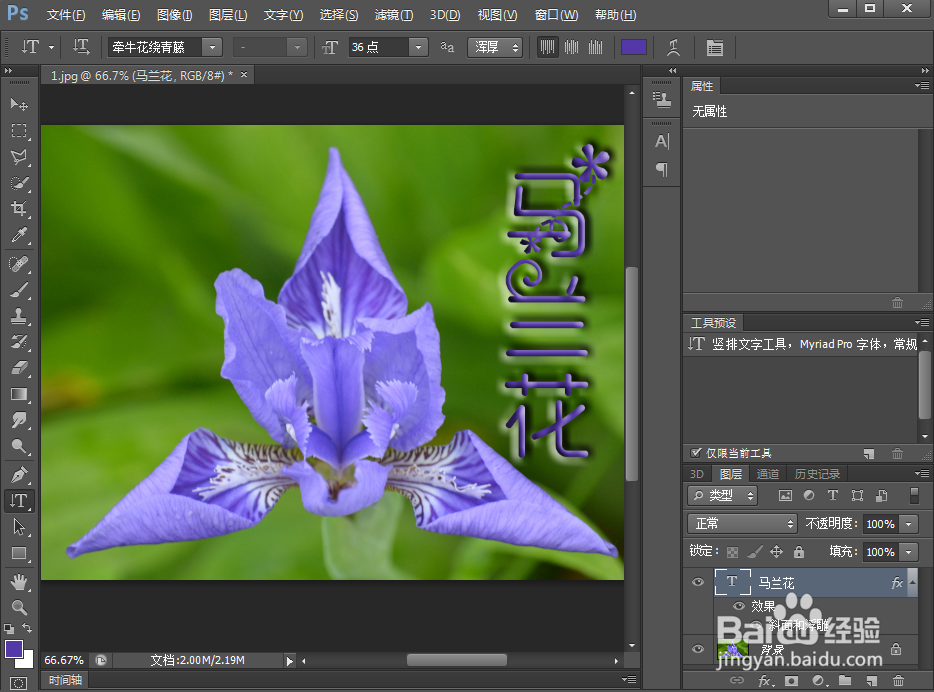
Task: Toggle 效果 layer effects visibility
Action: (739, 606)
